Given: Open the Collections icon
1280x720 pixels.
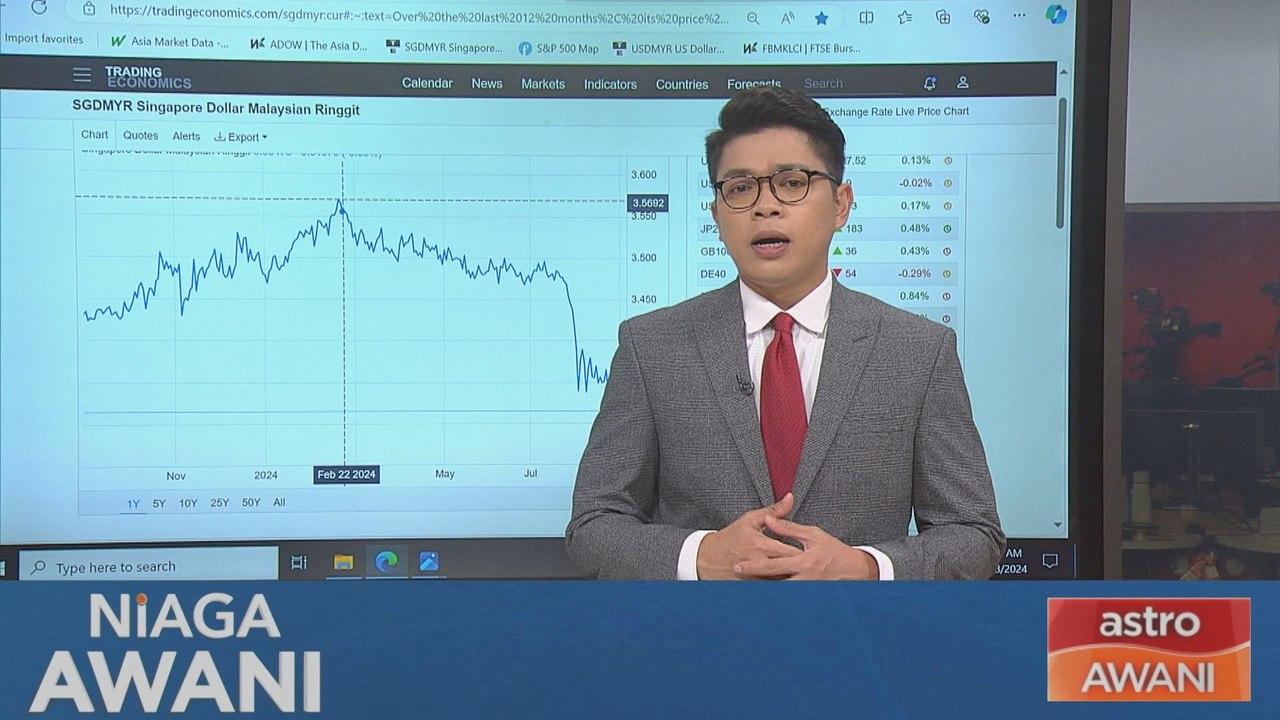Looking at the screenshot, I should (943, 17).
